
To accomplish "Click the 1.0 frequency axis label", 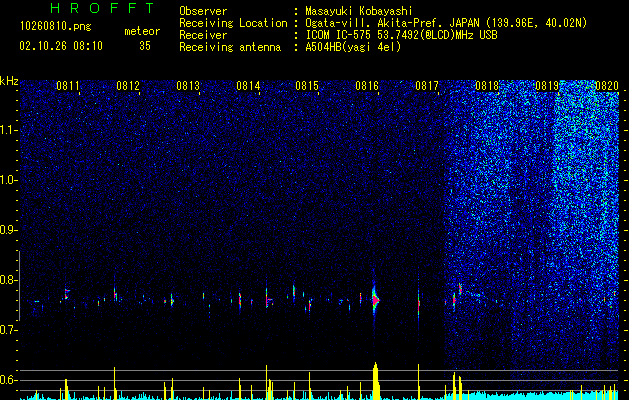I will pyautogui.click(x=8, y=180).
